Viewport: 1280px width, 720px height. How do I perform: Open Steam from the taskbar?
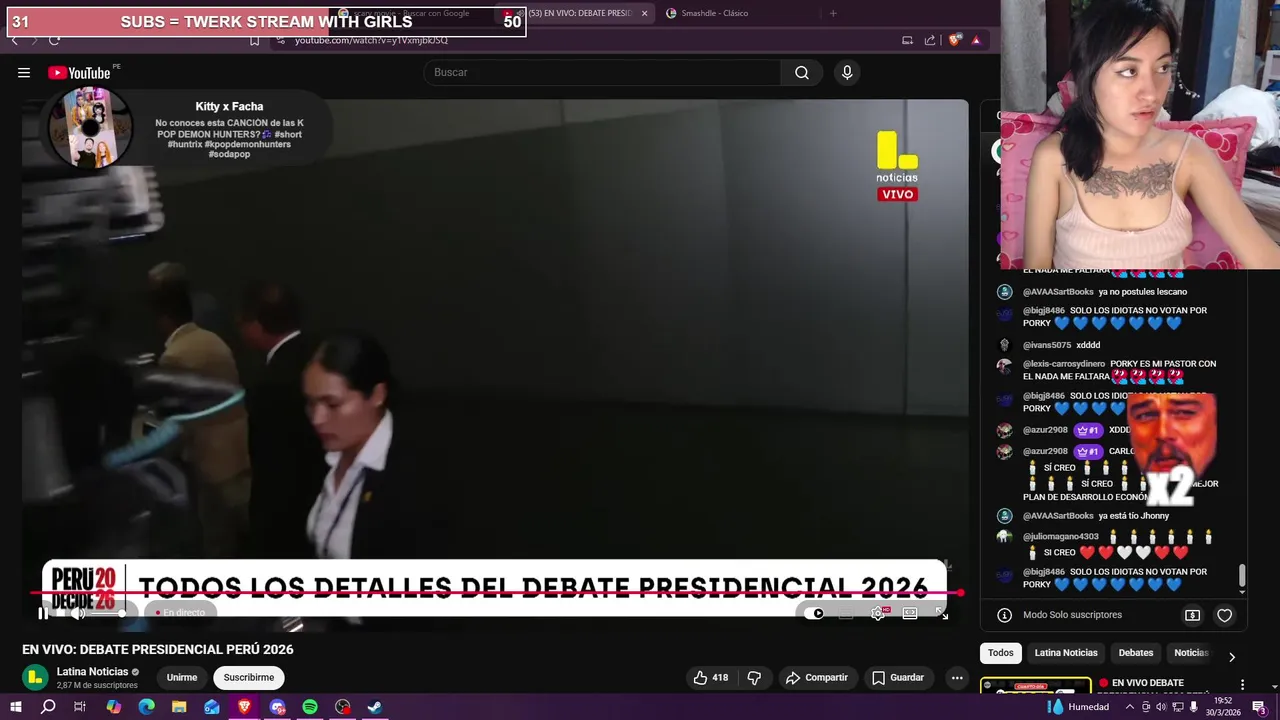[x=375, y=707]
